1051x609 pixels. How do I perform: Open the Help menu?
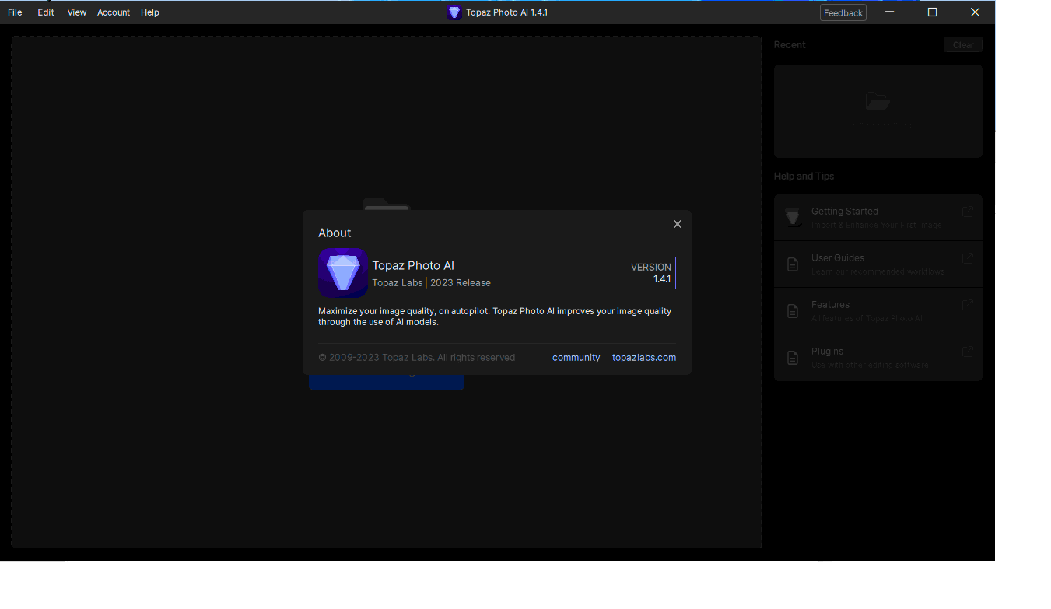(151, 13)
